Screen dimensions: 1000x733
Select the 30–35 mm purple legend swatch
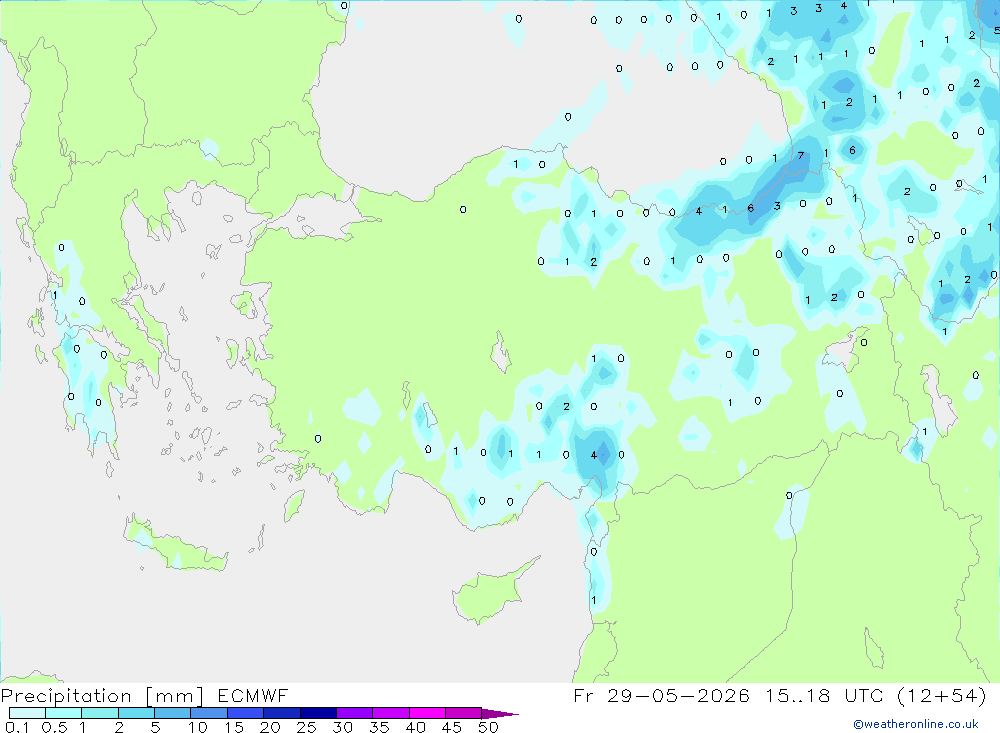(x=354, y=713)
